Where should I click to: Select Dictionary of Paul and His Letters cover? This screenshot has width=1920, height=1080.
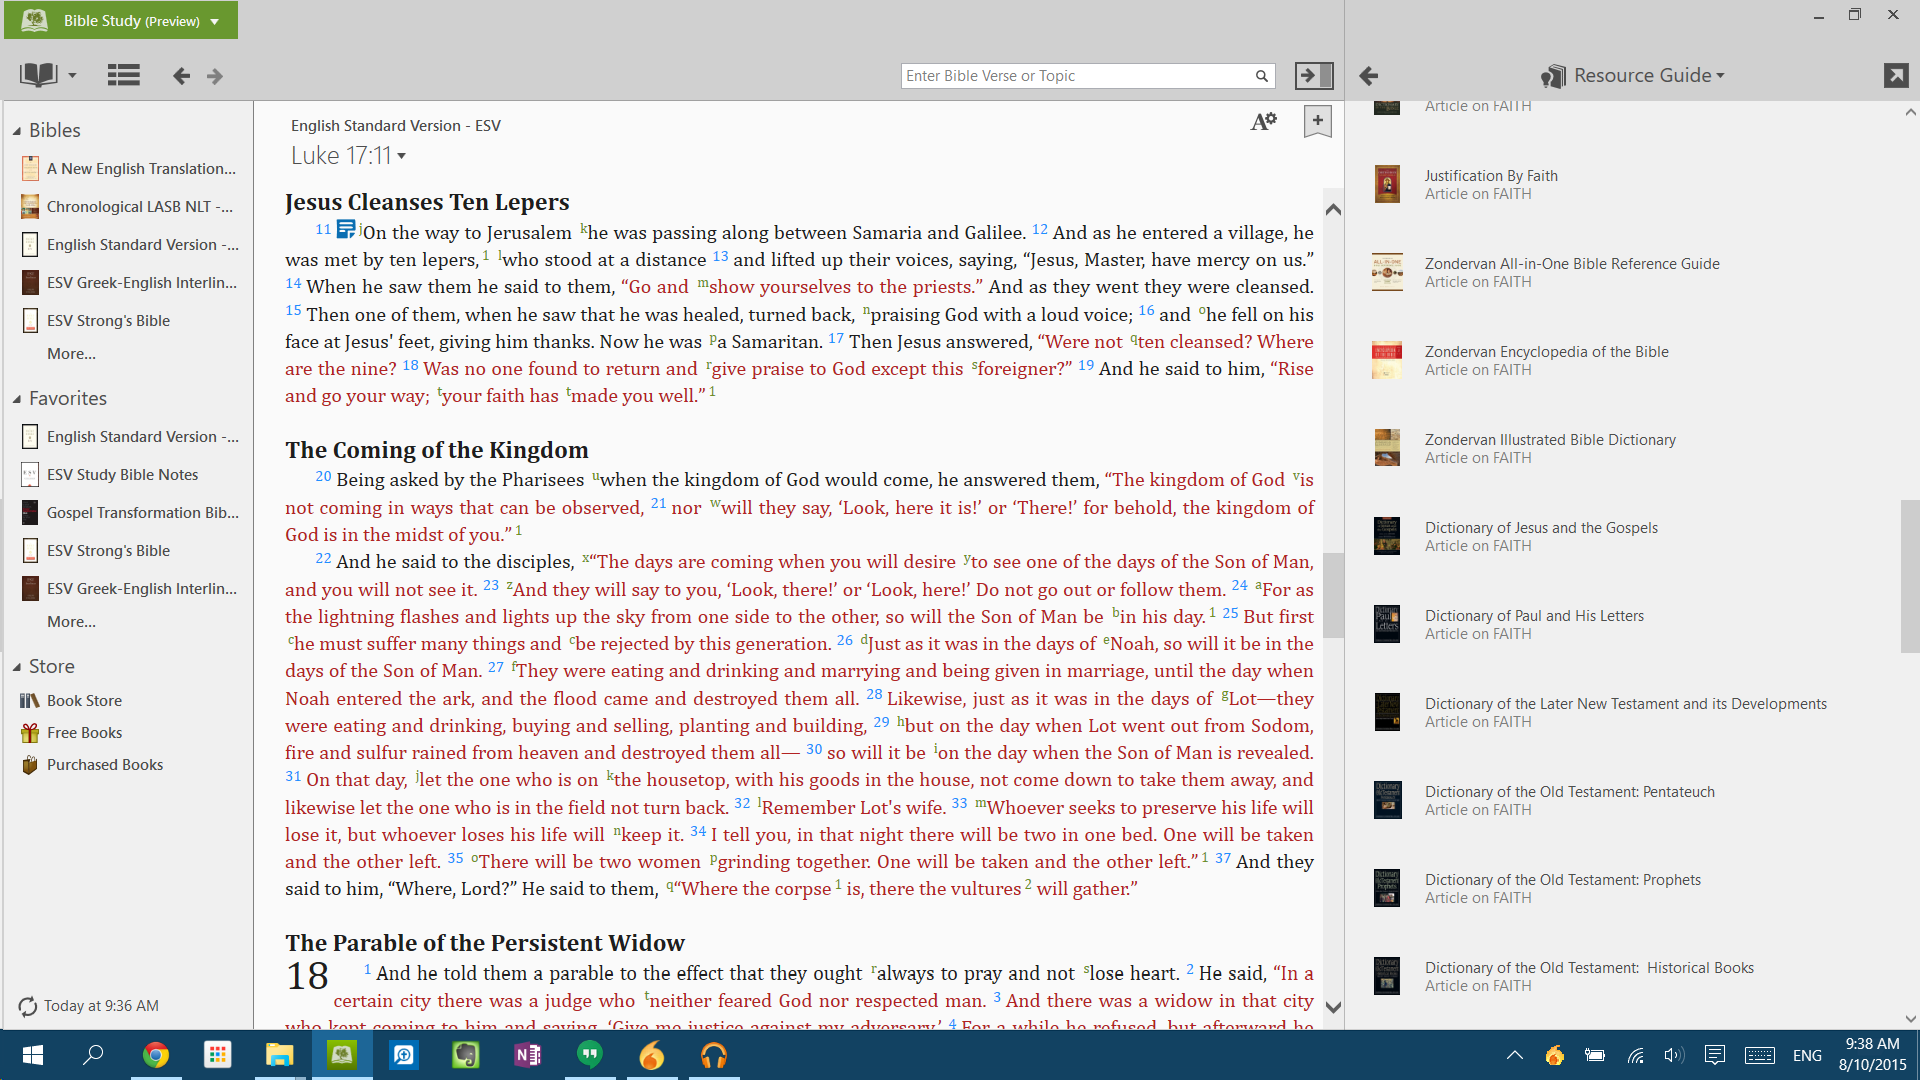[x=1387, y=624]
